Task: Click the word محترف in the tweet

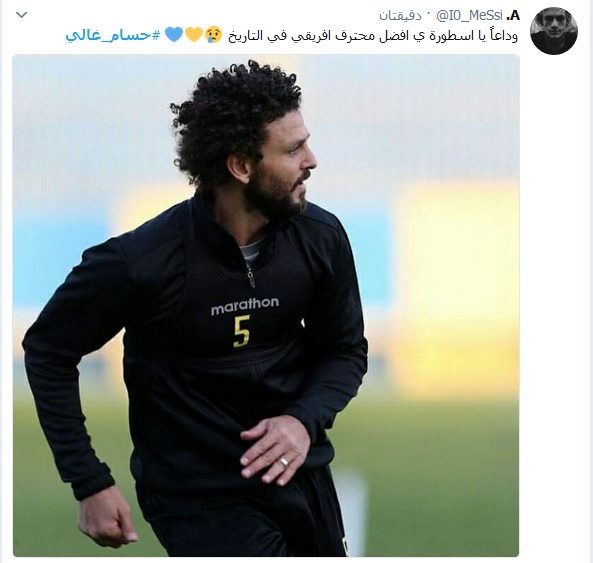Action: click(356, 36)
